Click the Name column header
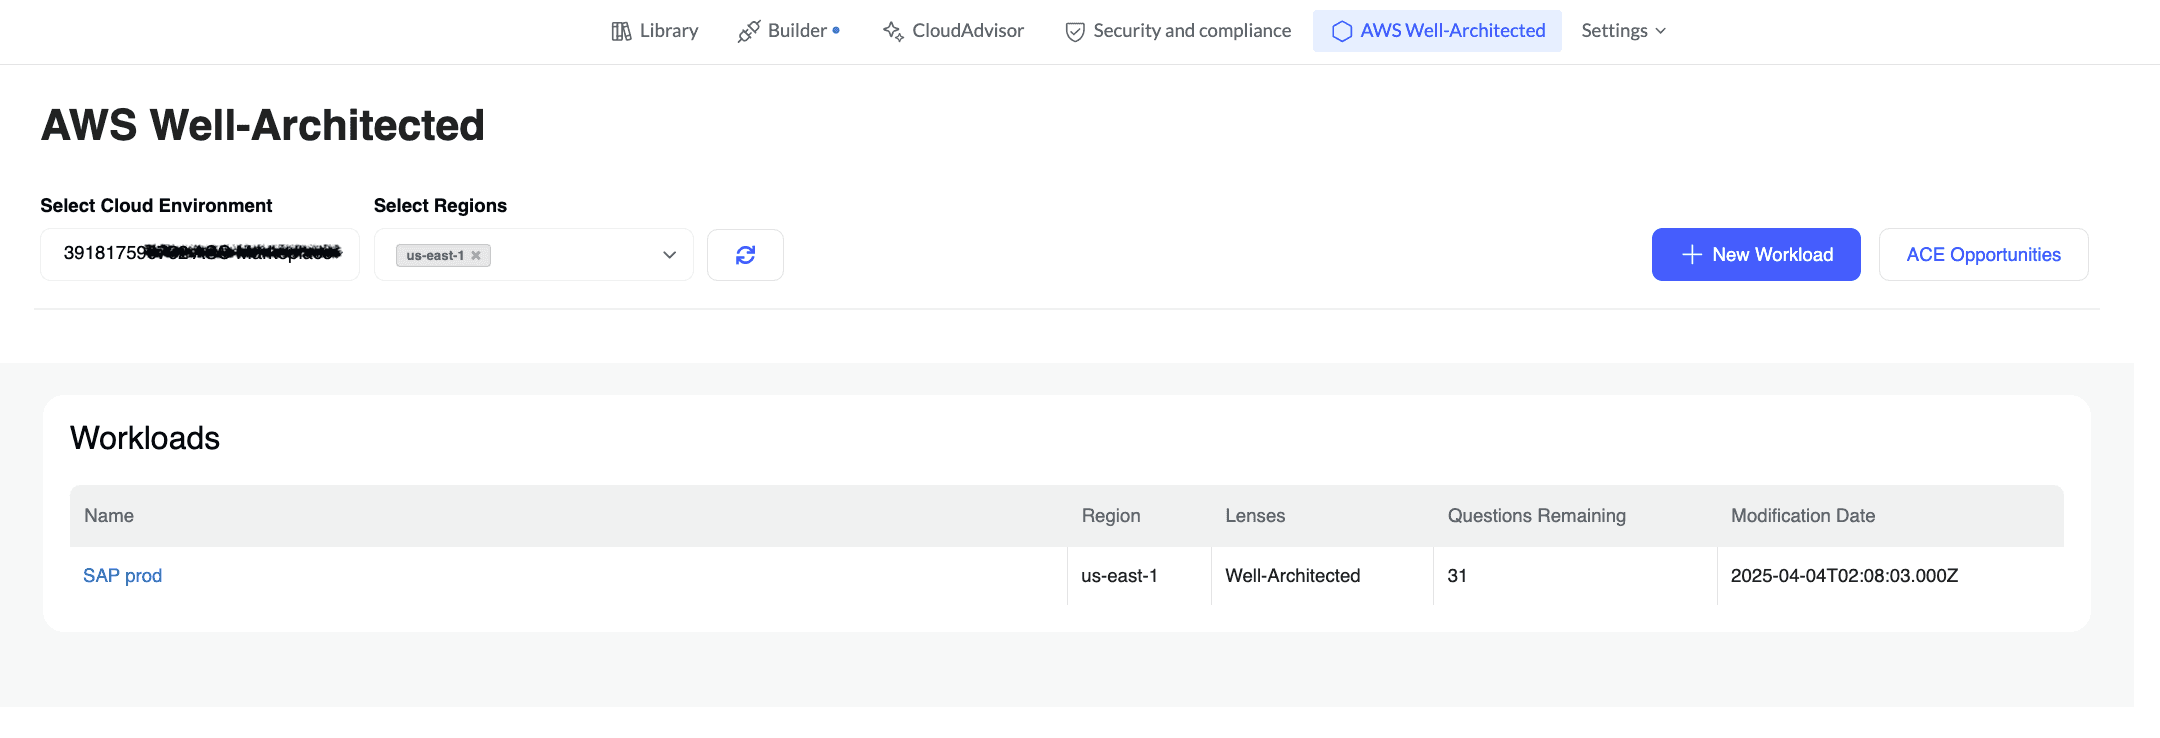Viewport: 2160px width, 738px height. coord(109,516)
